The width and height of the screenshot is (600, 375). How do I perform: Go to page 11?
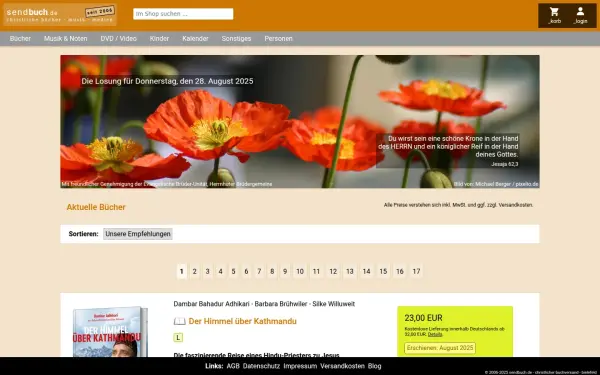(316, 271)
